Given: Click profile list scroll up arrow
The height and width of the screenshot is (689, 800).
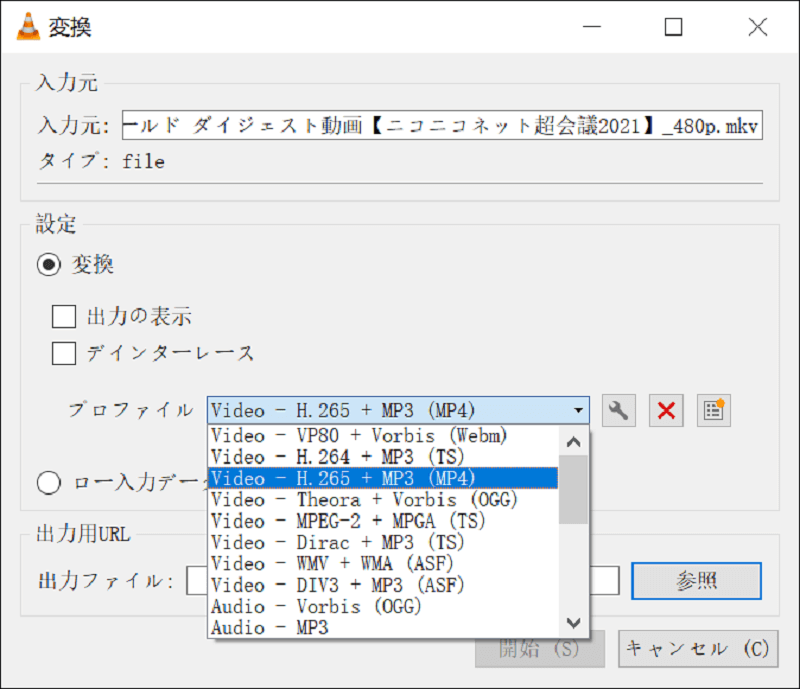Looking at the screenshot, I should [x=573, y=441].
